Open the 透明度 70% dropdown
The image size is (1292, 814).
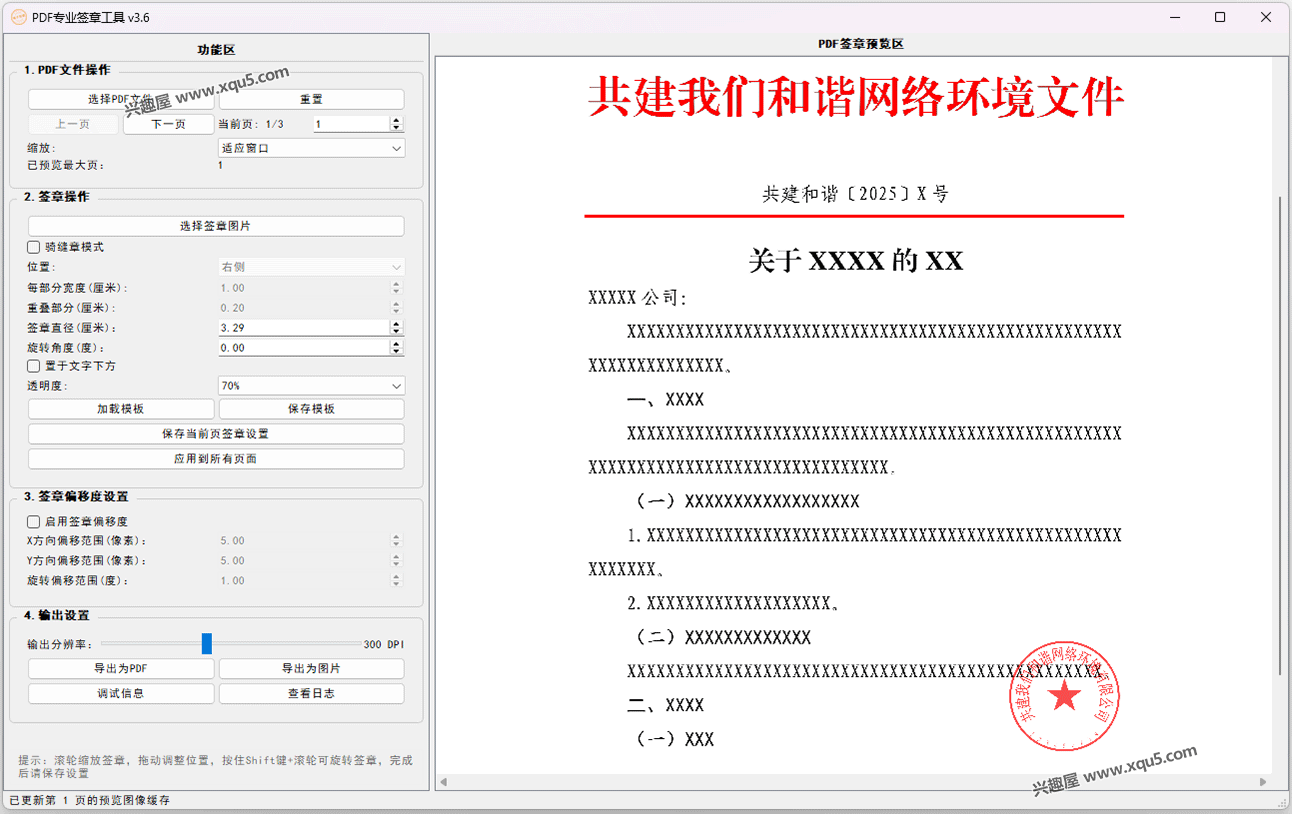click(x=311, y=386)
